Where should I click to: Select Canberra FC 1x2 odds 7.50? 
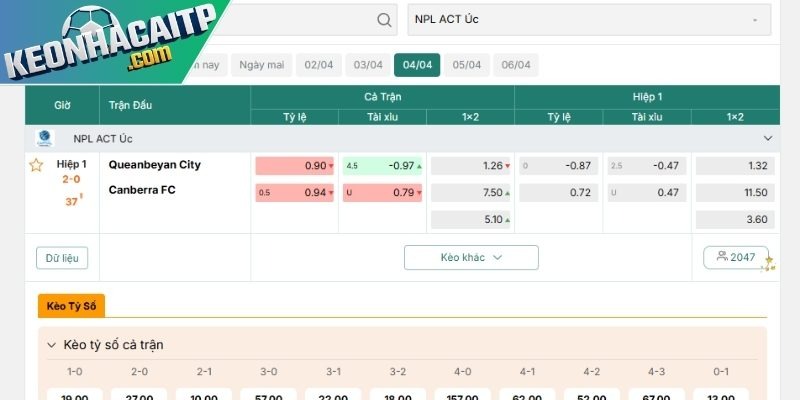coord(471,192)
